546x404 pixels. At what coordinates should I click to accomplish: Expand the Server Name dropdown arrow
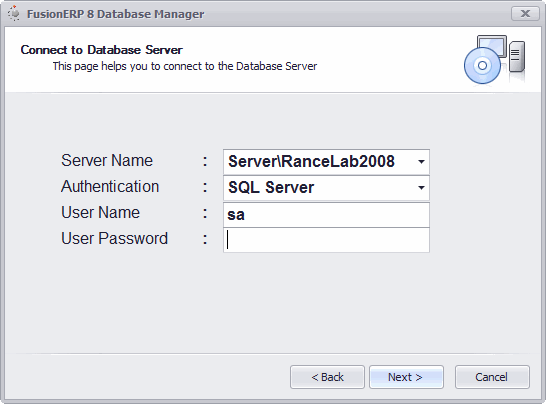click(x=421, y=162)
